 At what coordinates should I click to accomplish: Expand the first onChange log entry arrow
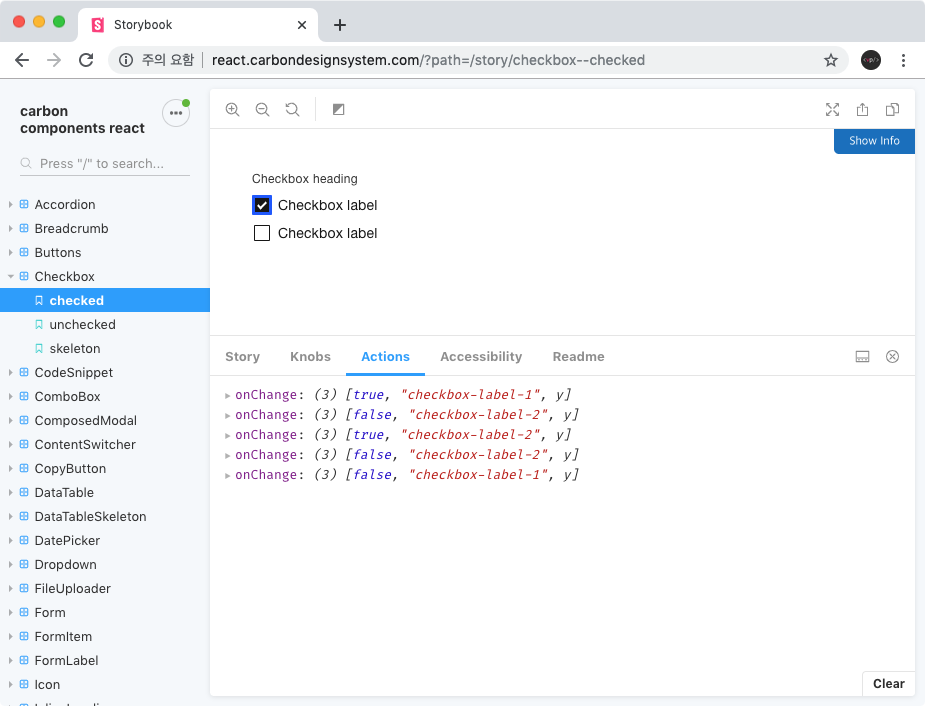228,395
